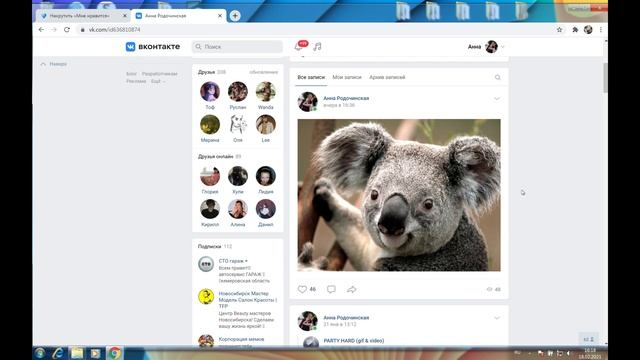
Task: Open the PARTY HARD (gif & video) link
Action: tap(353, 340)
